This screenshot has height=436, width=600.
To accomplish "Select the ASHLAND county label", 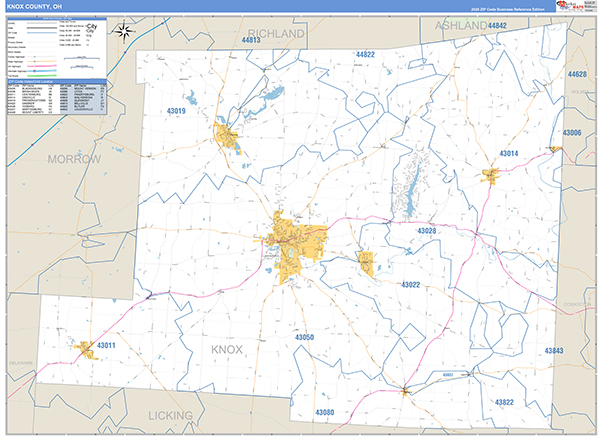I will 461,26.
